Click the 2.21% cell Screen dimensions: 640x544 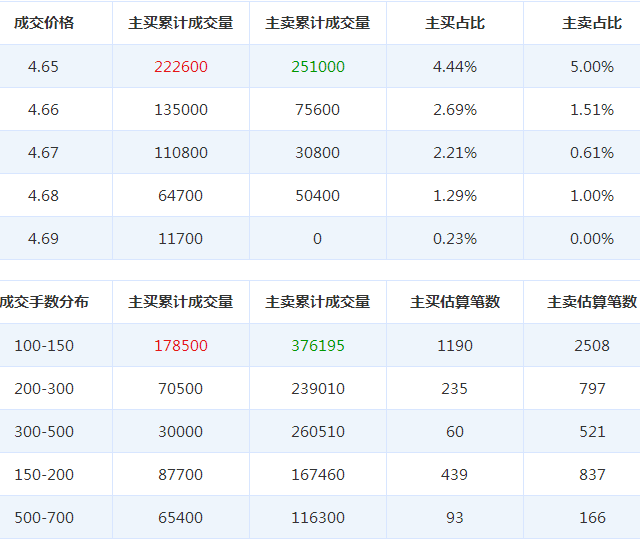pyautogui.click(x=455, y=153)
